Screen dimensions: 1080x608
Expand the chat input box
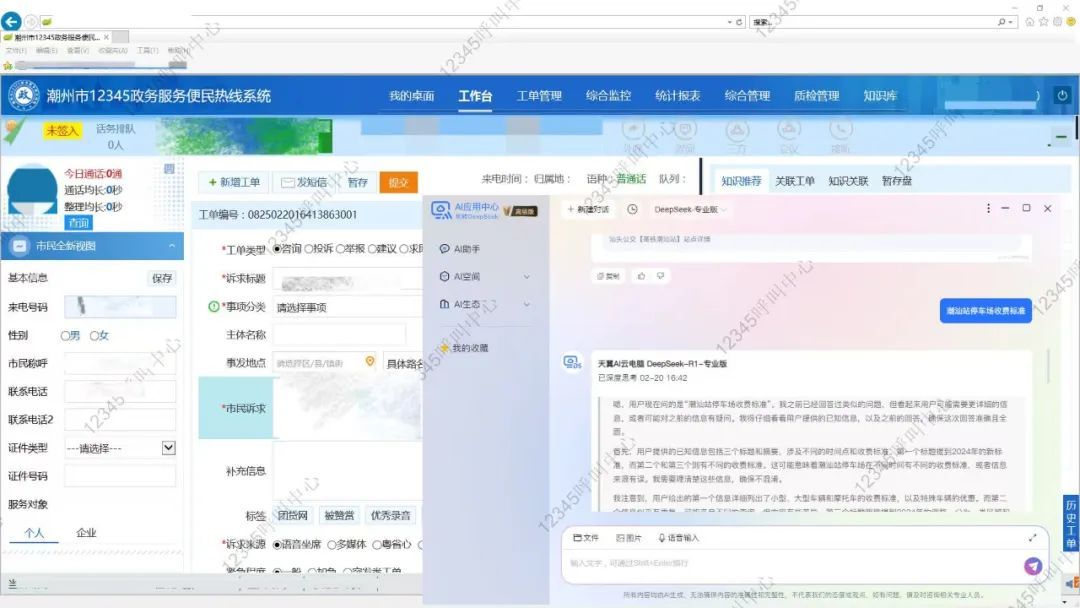coord(1032,538)
